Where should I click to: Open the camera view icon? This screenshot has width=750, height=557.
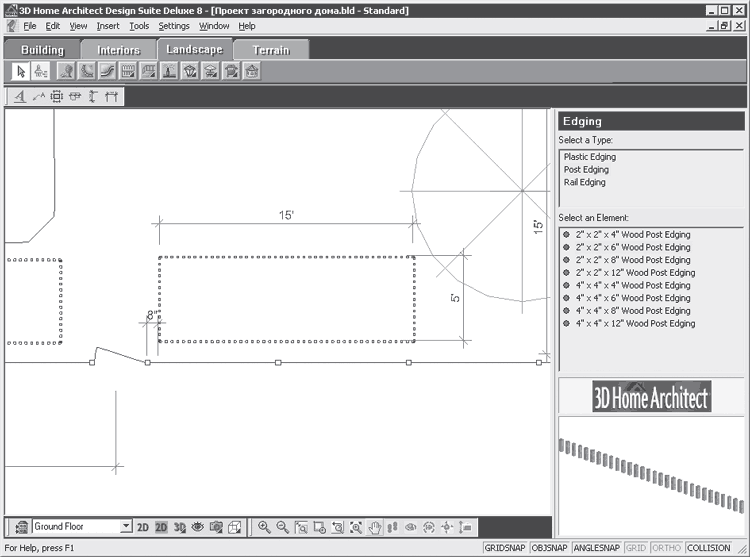pyautogui.click(x=216, y=527)
